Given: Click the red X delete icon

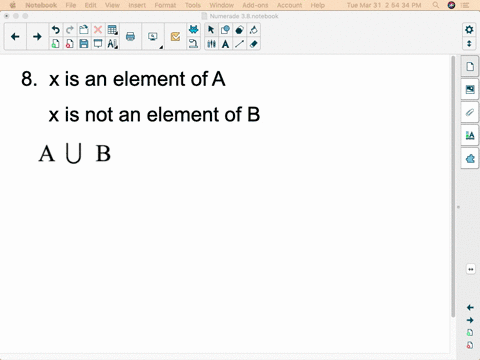Looking at the screenshot, I should point(98,30).
